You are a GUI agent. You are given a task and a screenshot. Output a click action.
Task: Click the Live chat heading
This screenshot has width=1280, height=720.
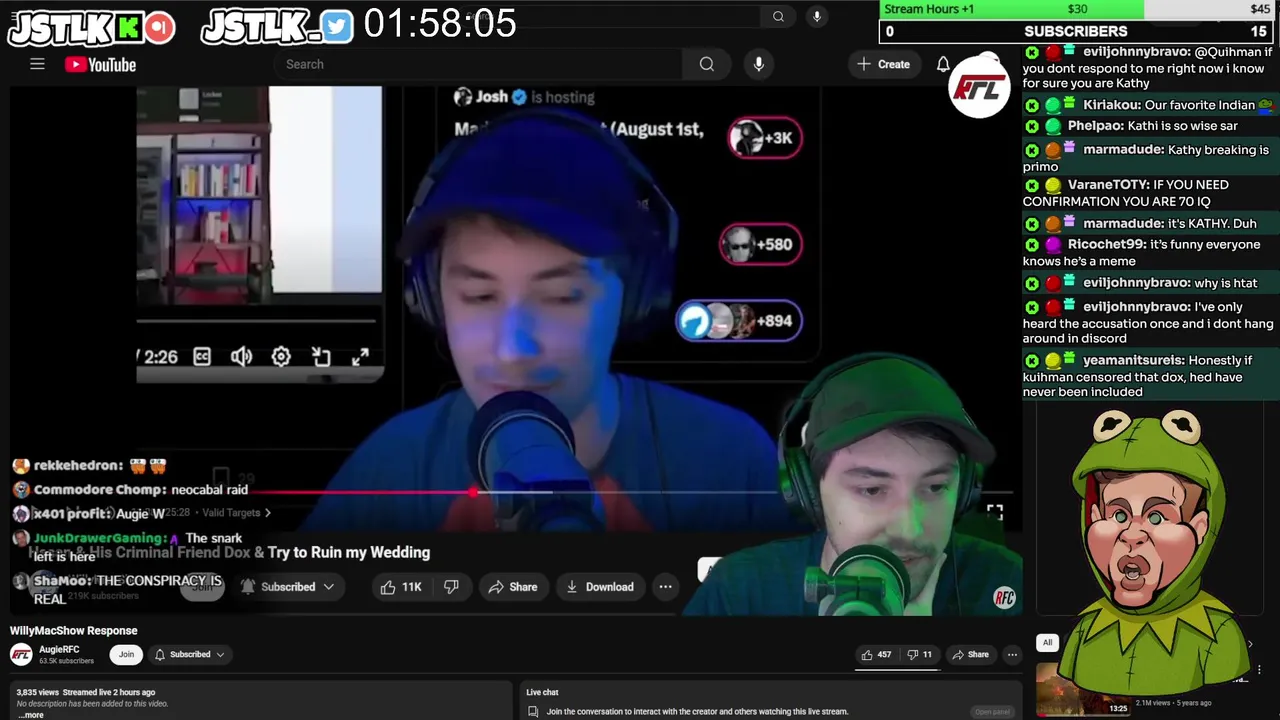[x=543, y=692]
